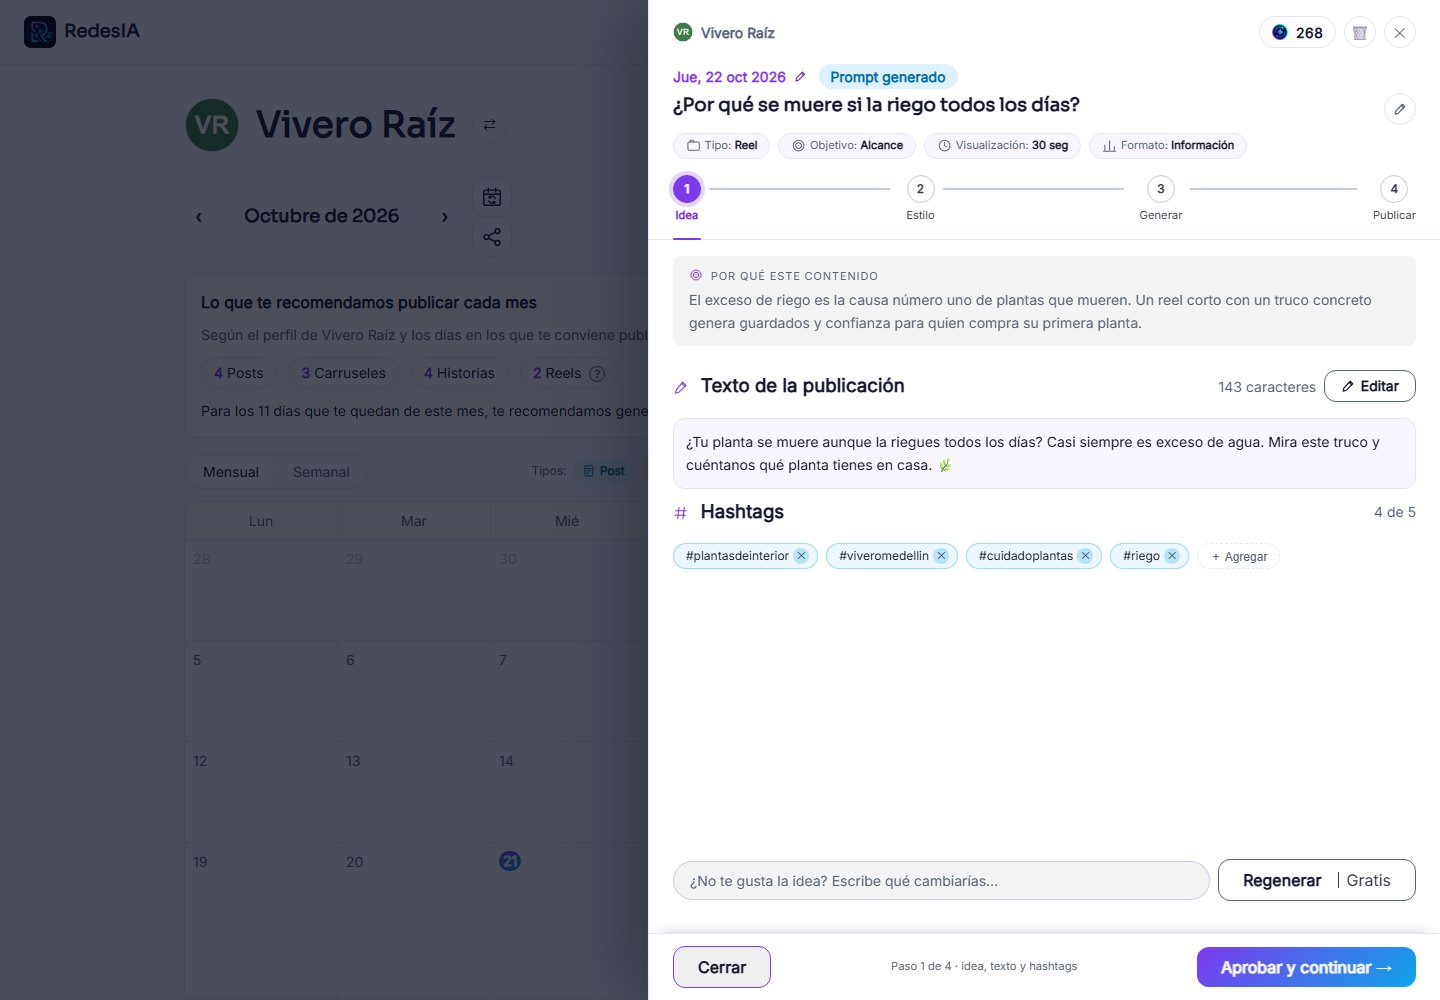Image resolution: width=1440 pixels, height=1000 pixels.
Task: Click the 4 Historias chip
Action: [459, 373]
